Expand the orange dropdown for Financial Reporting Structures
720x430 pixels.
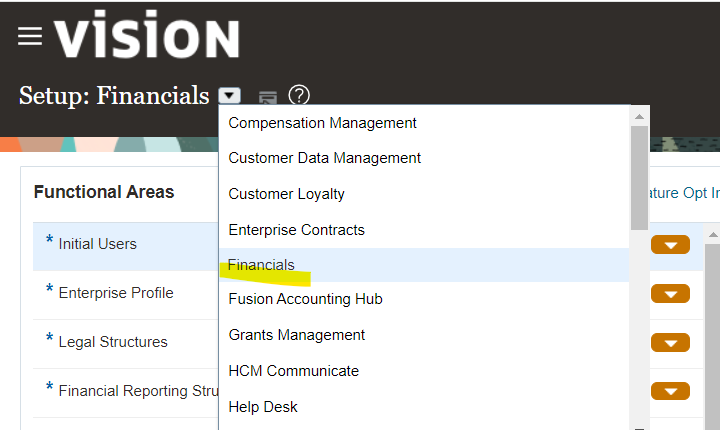670,391
